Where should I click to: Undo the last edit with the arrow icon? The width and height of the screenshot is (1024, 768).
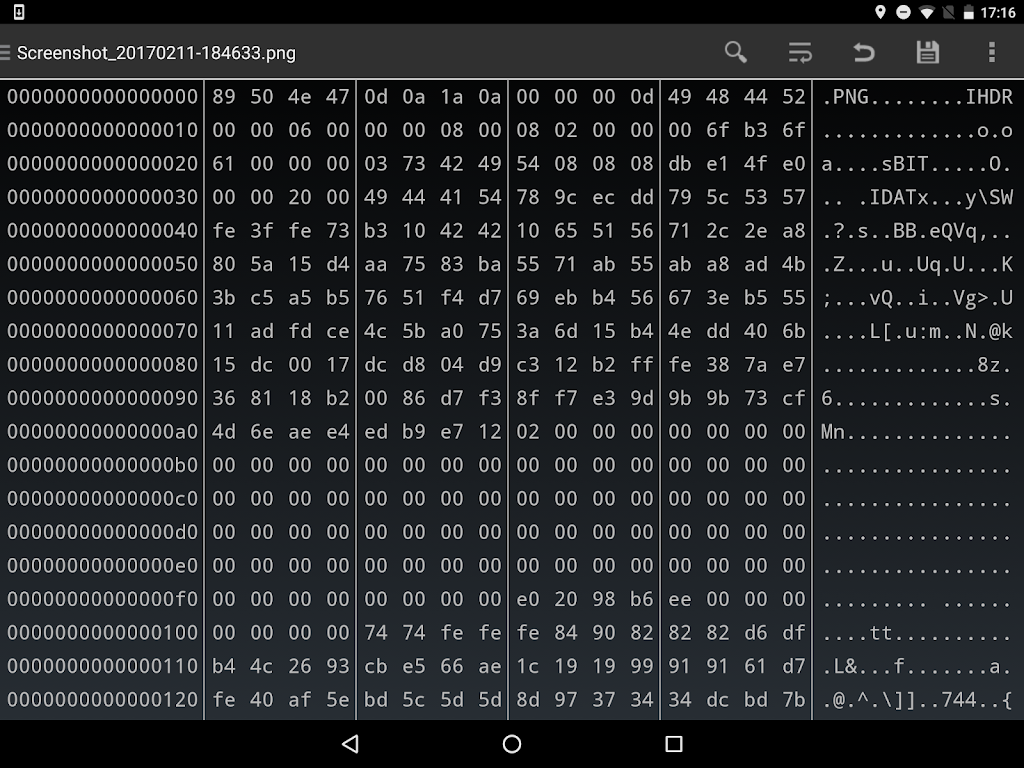[x=864, y=53]
